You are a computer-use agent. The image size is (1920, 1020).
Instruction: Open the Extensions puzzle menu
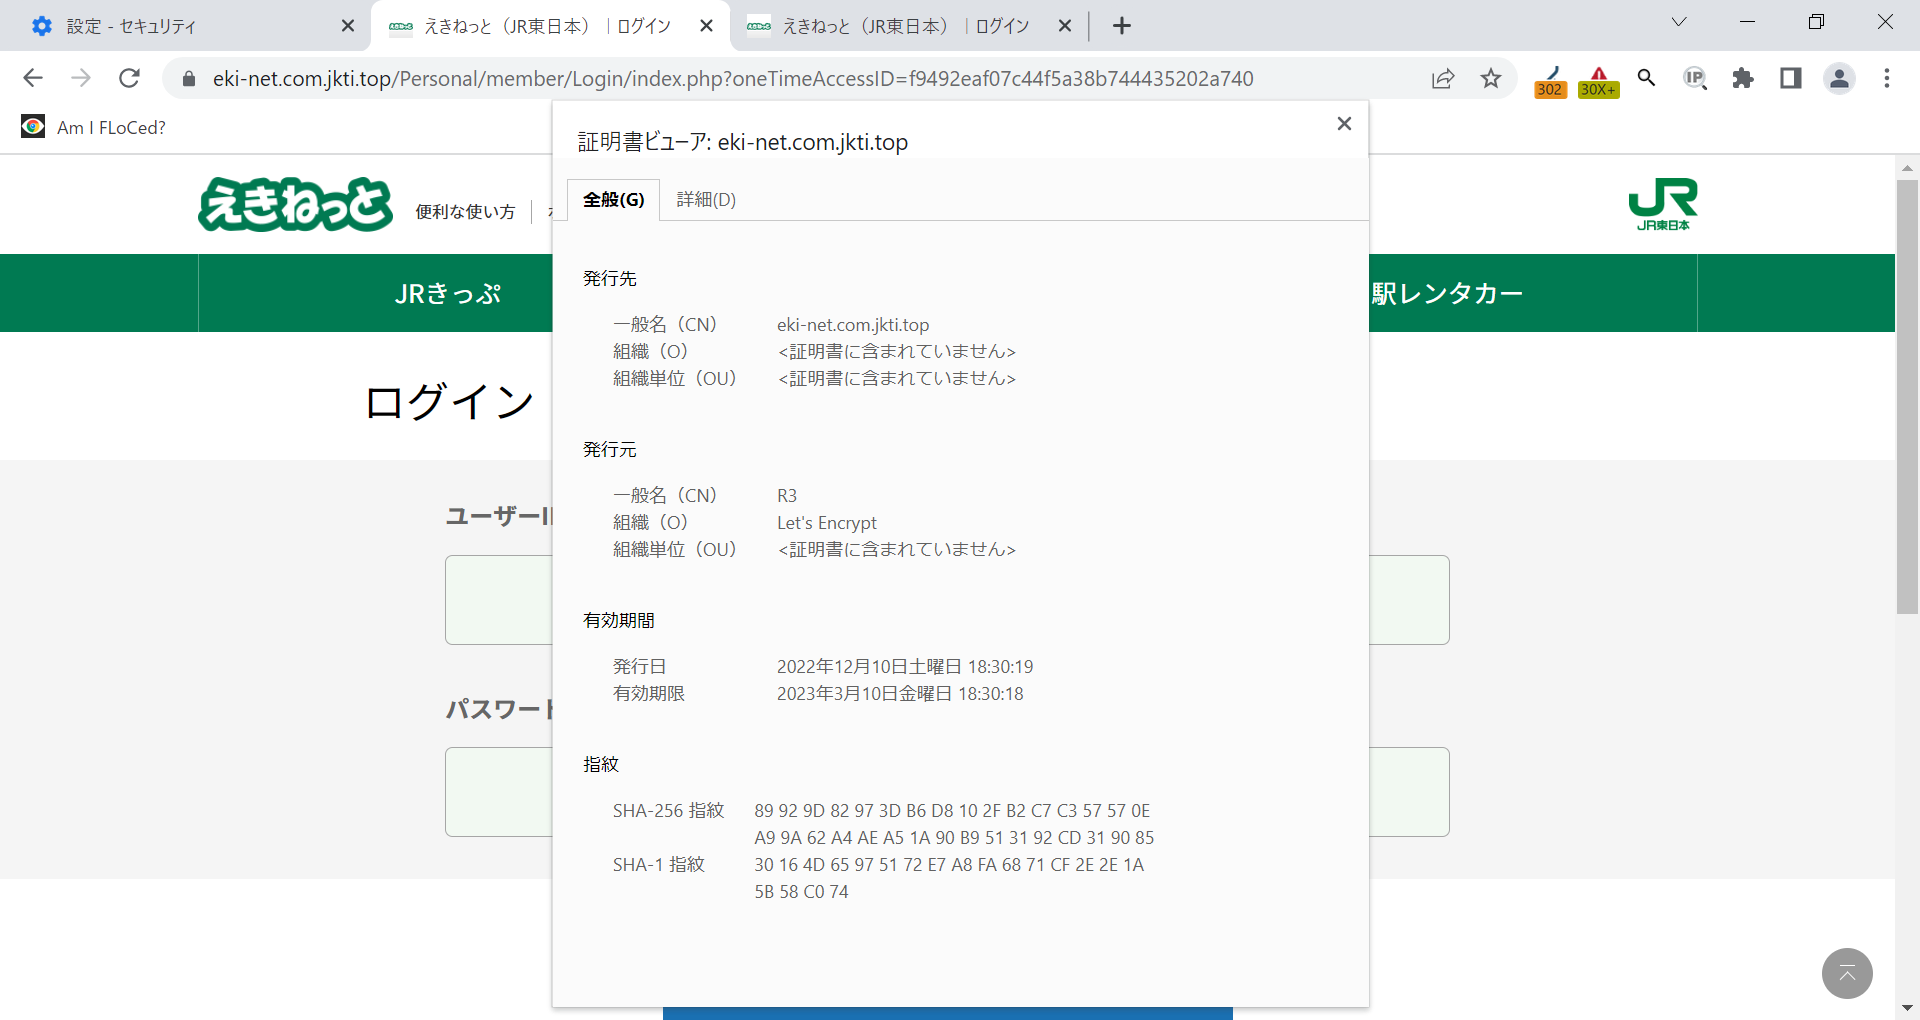pos(1743,78)
